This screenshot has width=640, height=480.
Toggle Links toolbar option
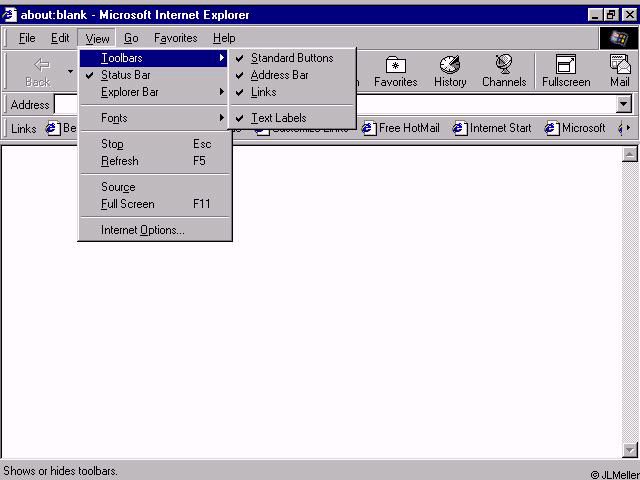(292, 92)
